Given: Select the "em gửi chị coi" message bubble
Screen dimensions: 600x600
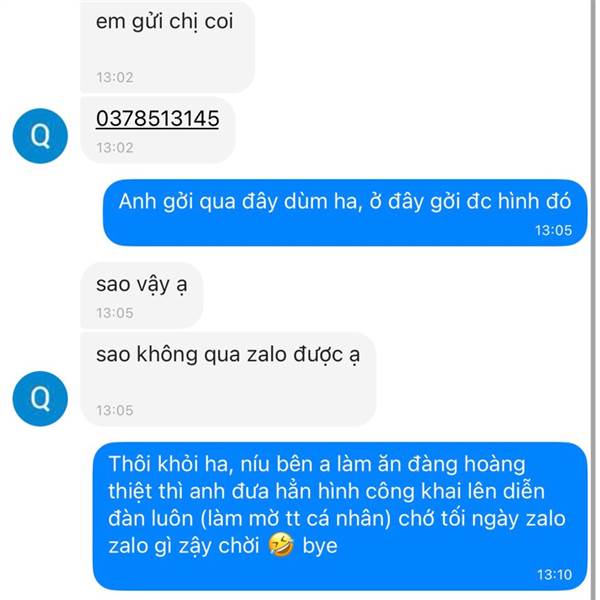Looking at the screenshot, I should 166,45.
